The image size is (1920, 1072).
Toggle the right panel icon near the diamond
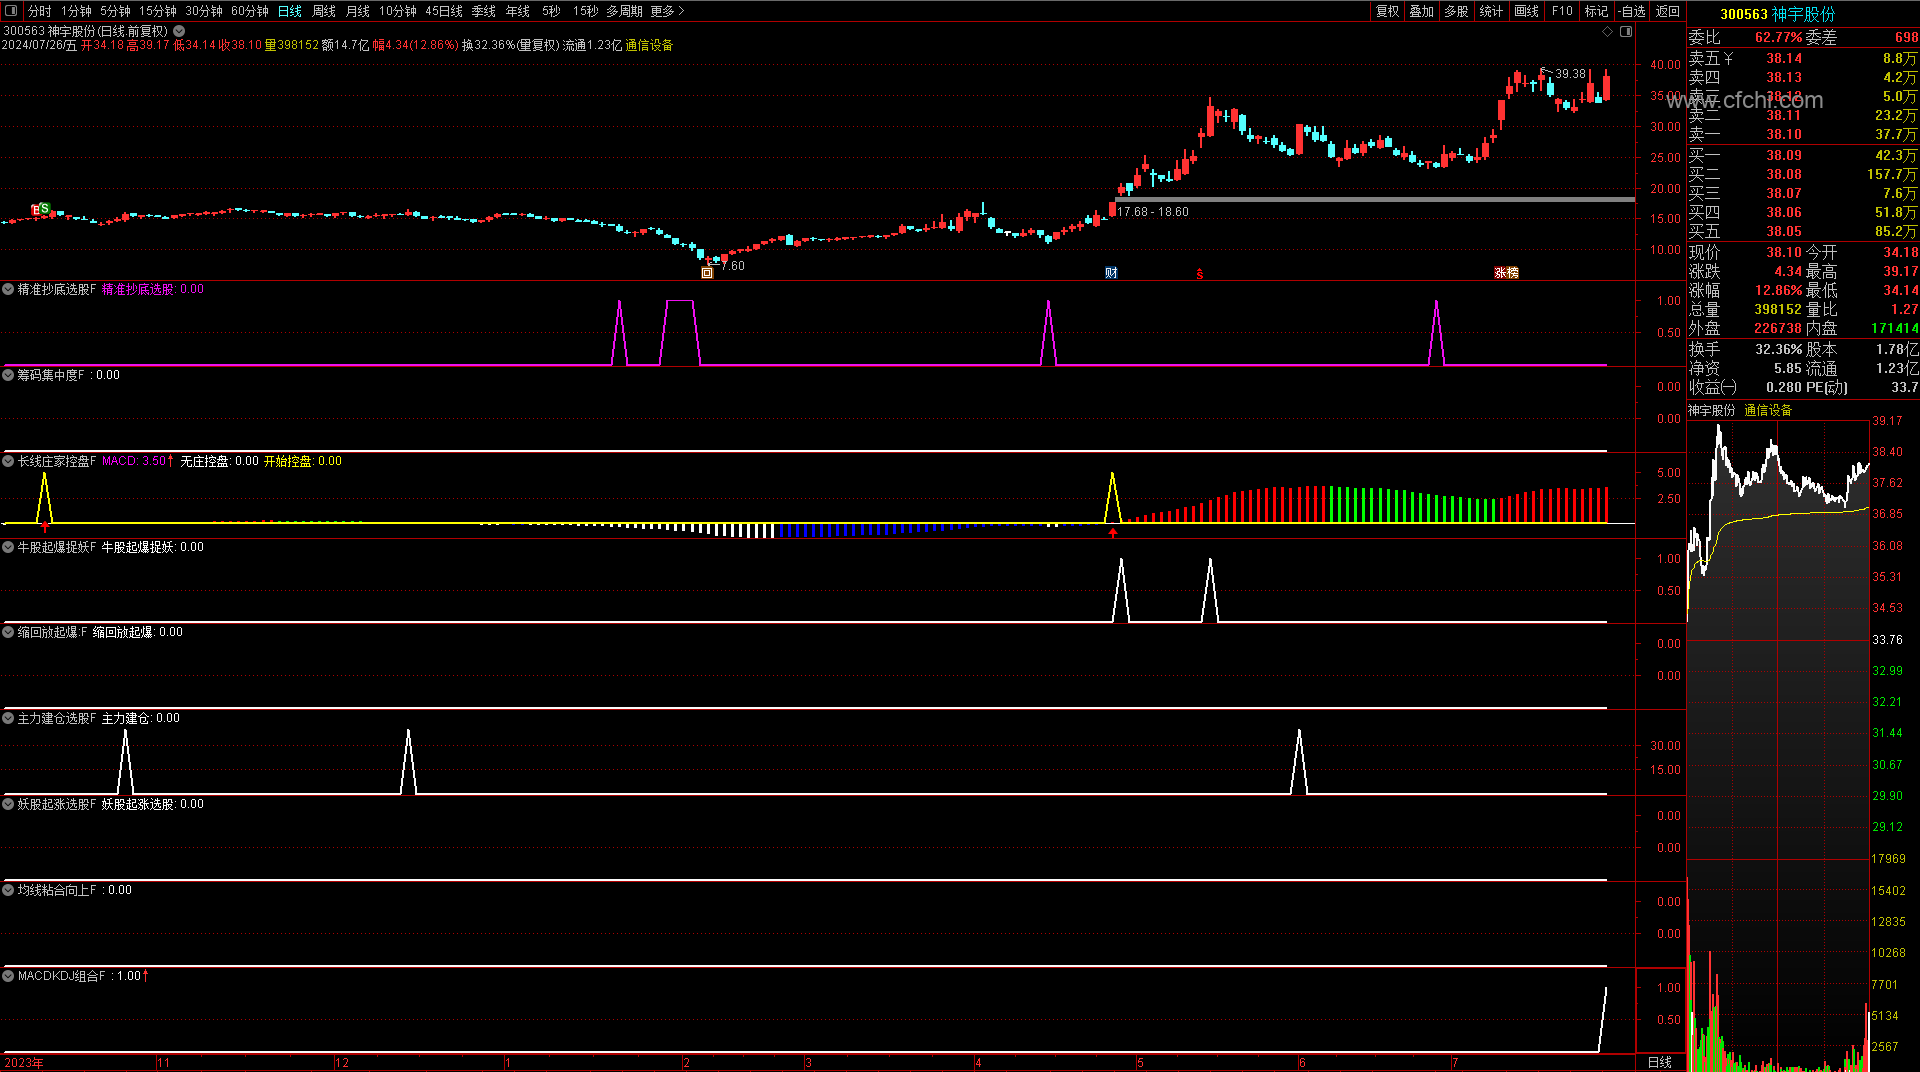(x=1626, y=32)
